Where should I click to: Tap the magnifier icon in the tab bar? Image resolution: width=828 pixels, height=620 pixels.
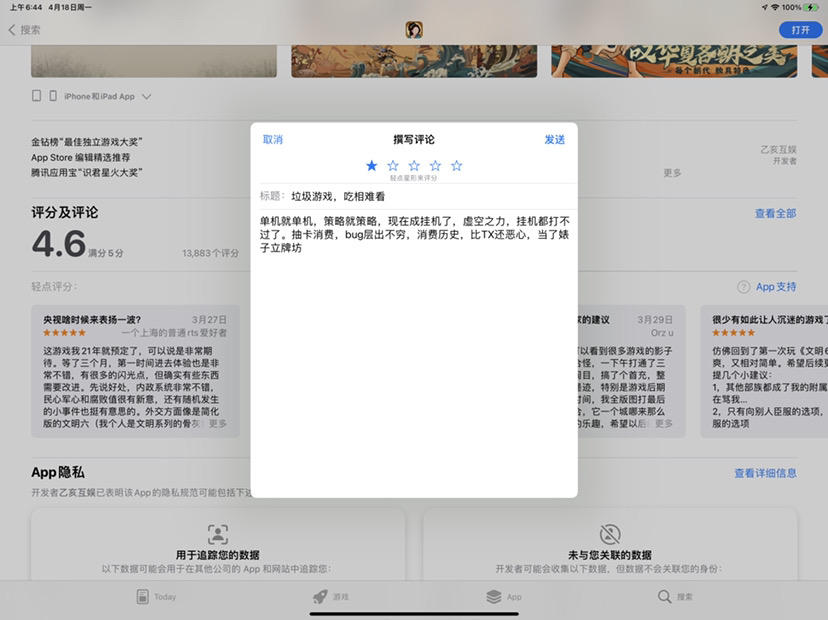(664, 597)
